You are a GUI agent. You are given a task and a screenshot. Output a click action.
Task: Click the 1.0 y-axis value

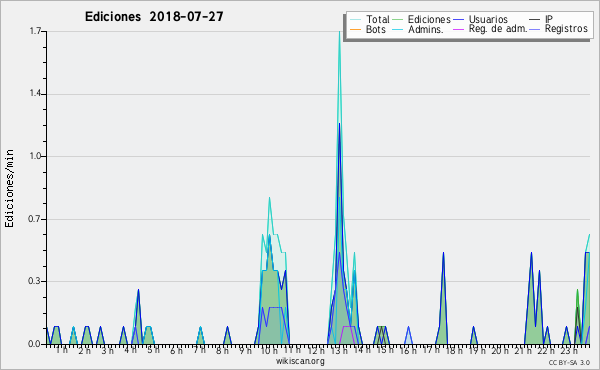coord(35,156)
